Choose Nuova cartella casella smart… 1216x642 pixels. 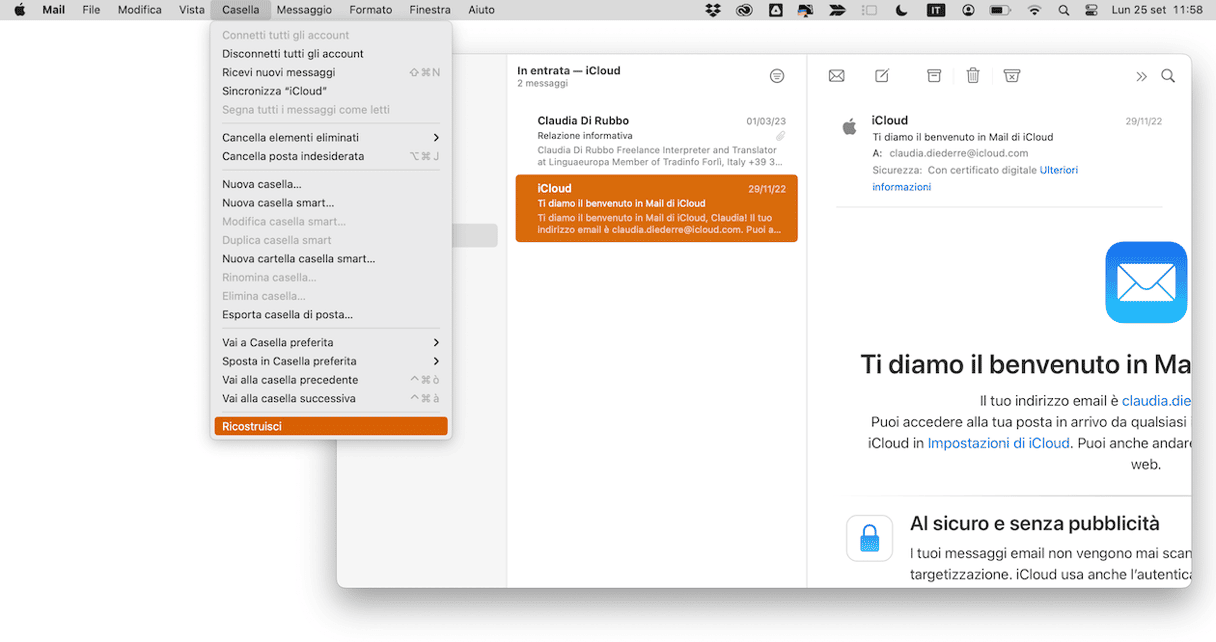pyautogui.click(x=331, y=259)
